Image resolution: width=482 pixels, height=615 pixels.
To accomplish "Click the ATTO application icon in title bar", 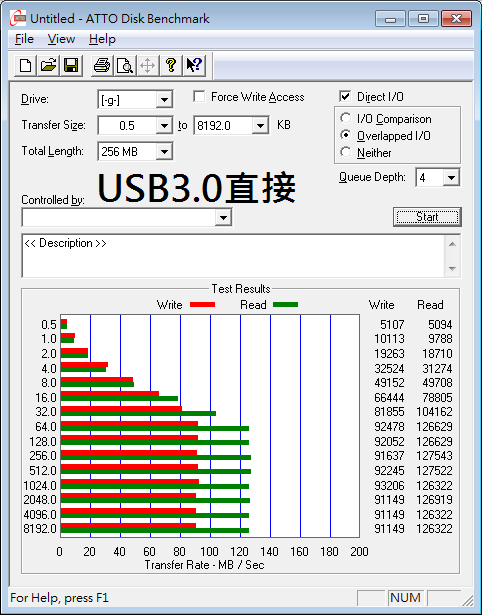I will (x=18, y=18).
